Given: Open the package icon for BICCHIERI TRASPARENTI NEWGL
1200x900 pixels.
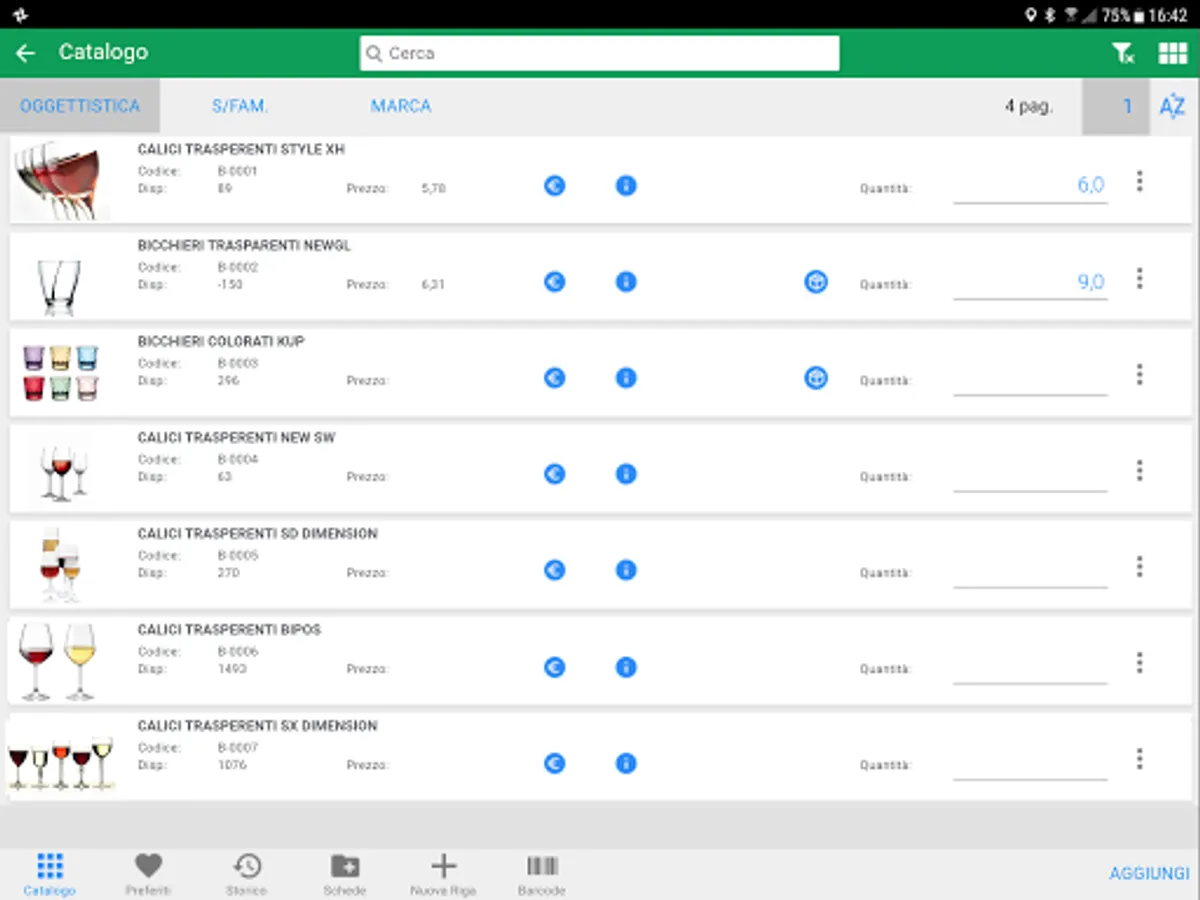Looking at the screenshot, I should pos(816,282).
